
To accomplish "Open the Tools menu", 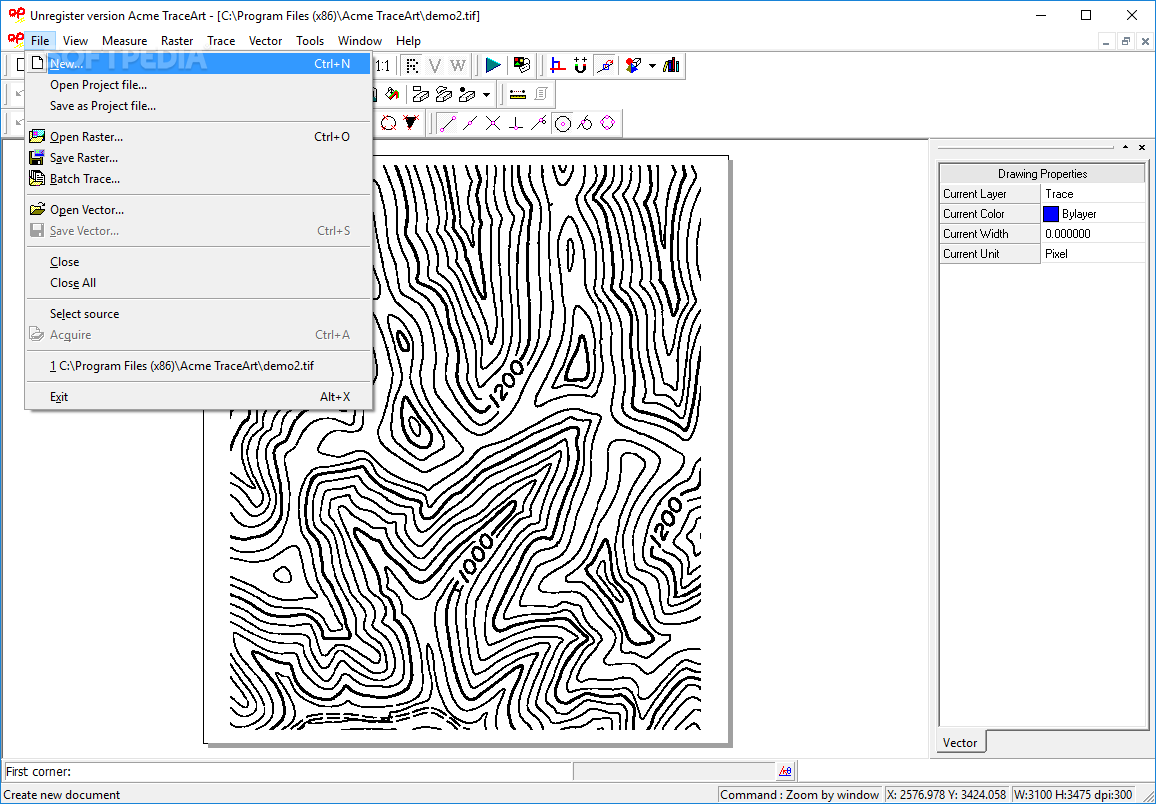I will [x=310, y=41].
